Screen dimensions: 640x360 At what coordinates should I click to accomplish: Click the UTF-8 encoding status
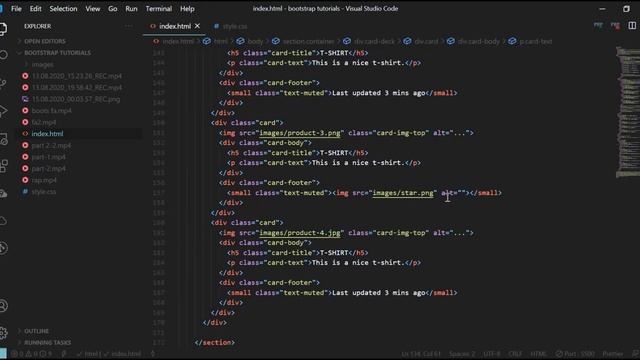[491, 354]
